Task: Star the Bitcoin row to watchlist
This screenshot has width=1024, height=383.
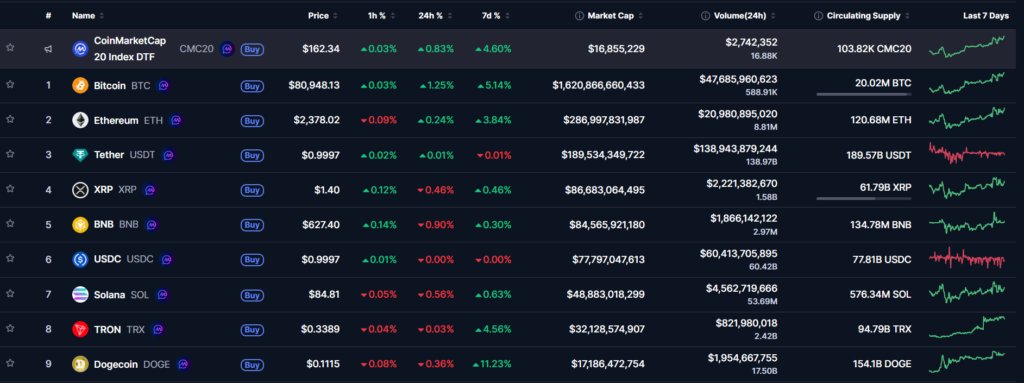Action: coord(10,85)
